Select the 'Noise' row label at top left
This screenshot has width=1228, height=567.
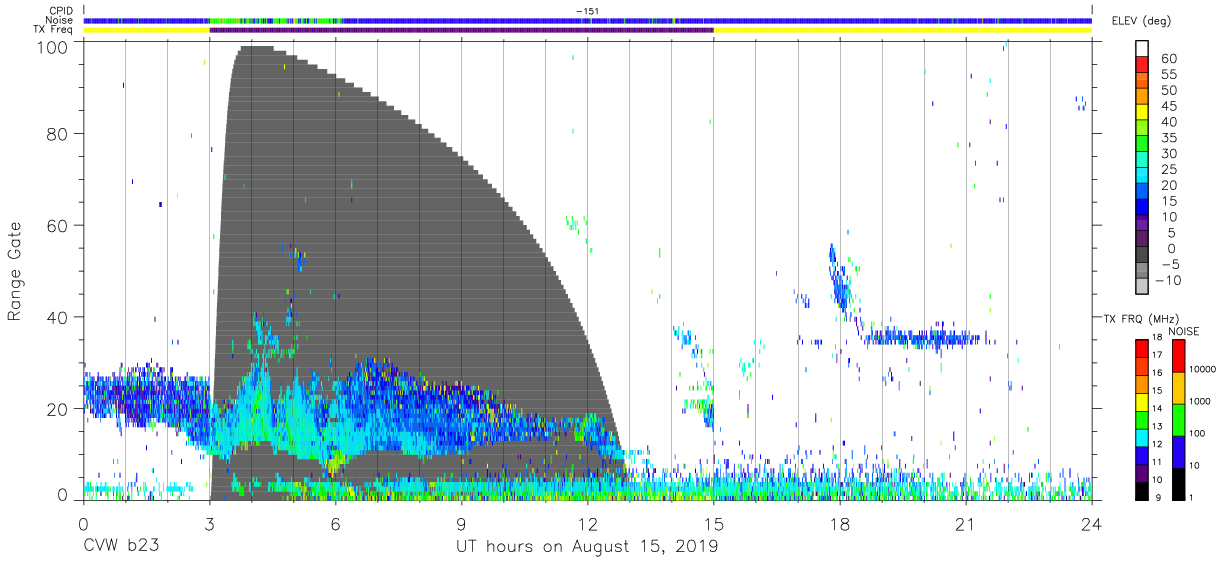coord(59,20)
